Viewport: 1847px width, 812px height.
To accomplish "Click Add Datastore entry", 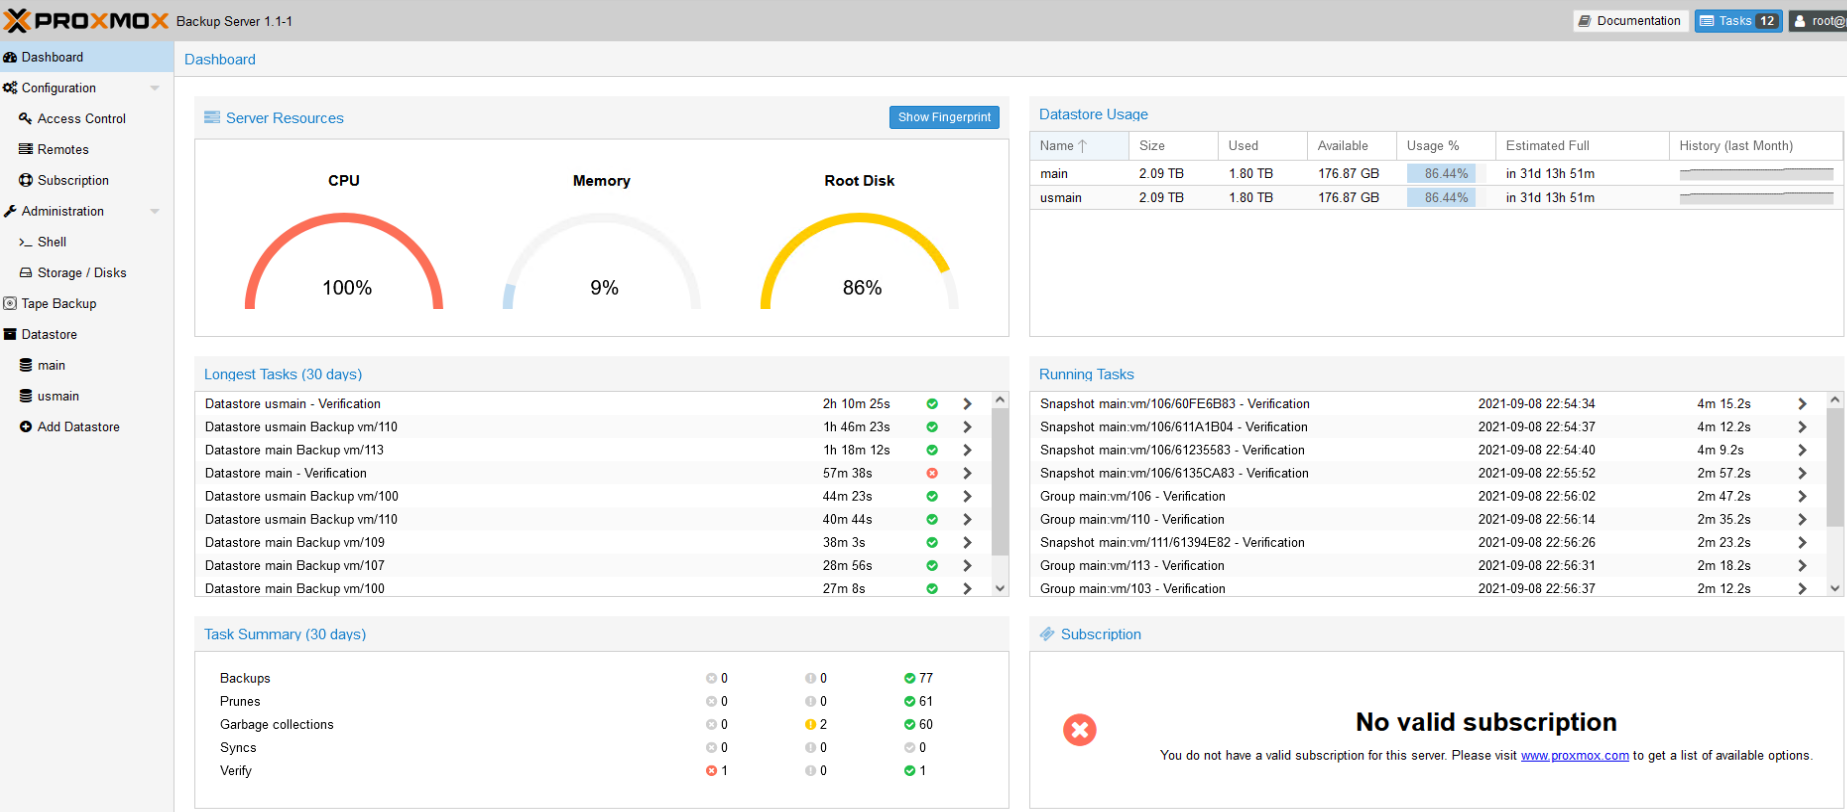I will 87,427.
